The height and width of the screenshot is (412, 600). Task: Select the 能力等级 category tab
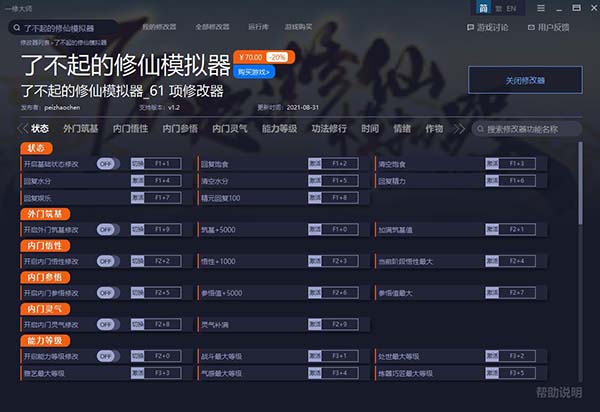pyautogui.click(x=279, y=129)
